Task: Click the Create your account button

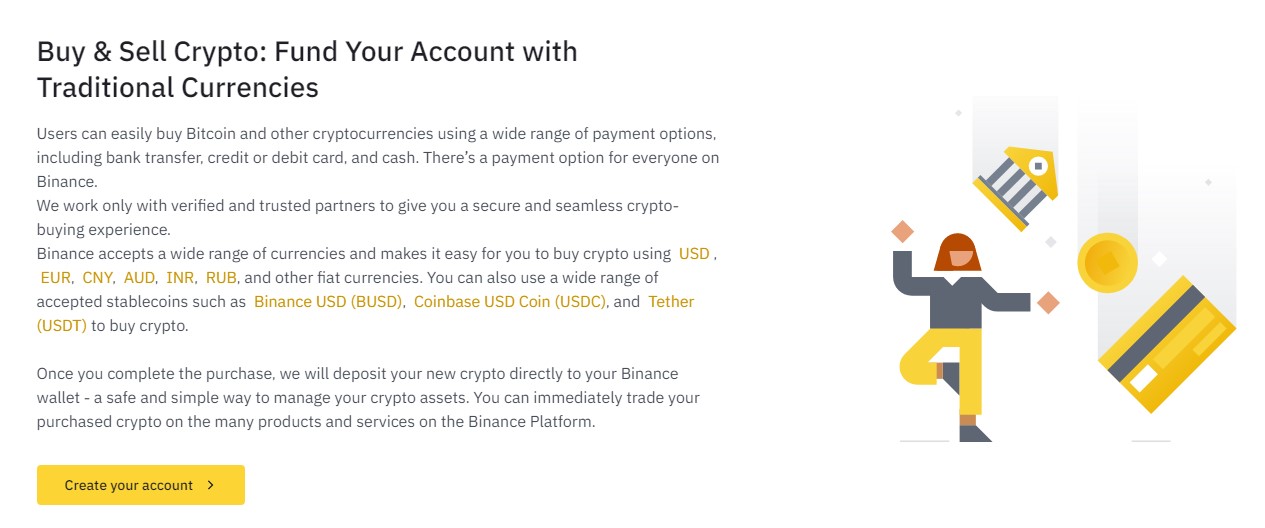Action: [141, 485]
